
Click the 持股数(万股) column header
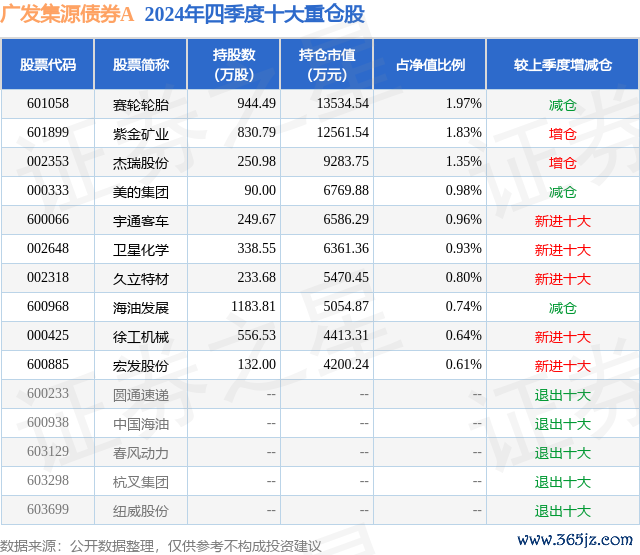[234, 64]
